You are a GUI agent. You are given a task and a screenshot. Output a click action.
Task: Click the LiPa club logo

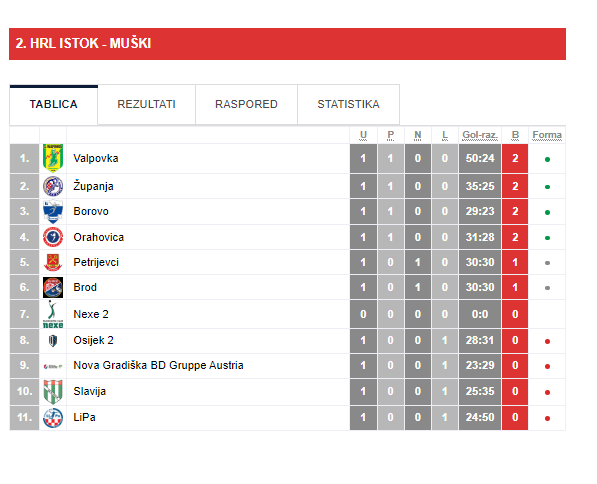tap(53, 418)
